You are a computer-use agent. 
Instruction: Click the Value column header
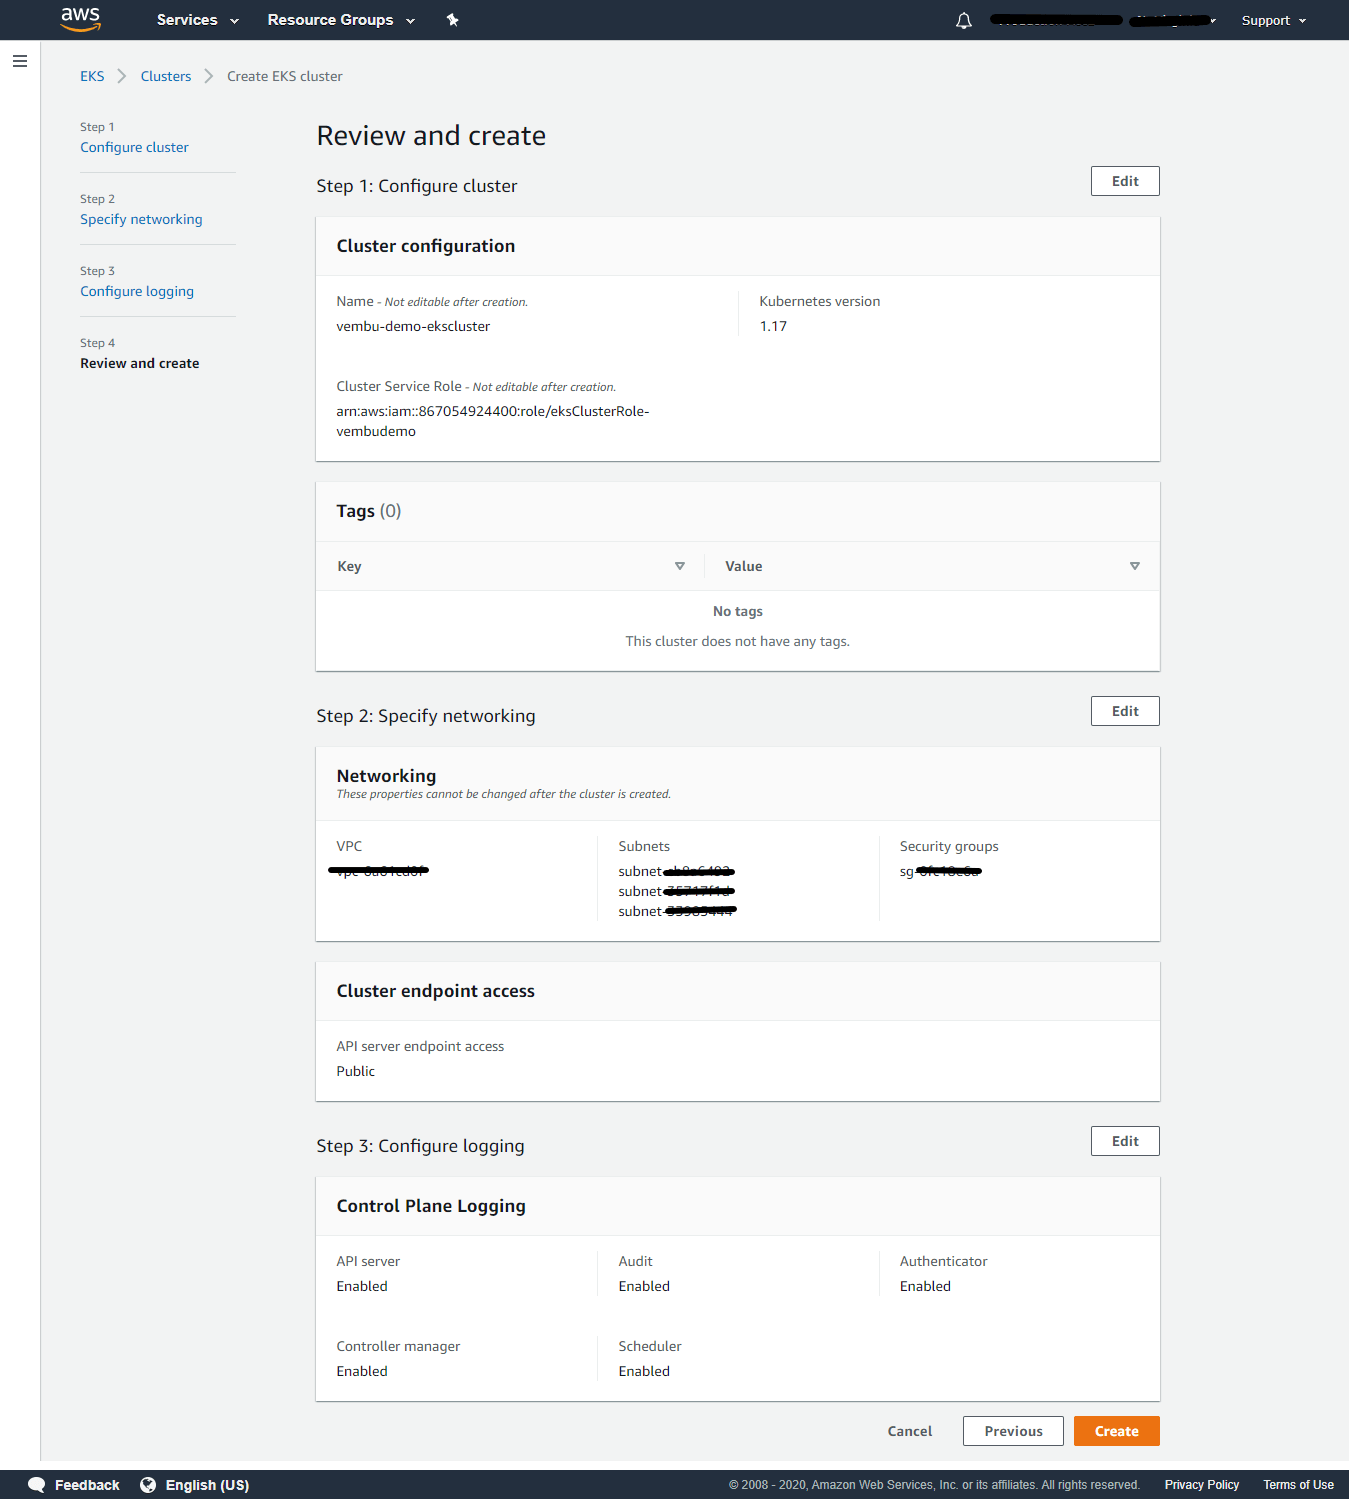pos(744,566)
